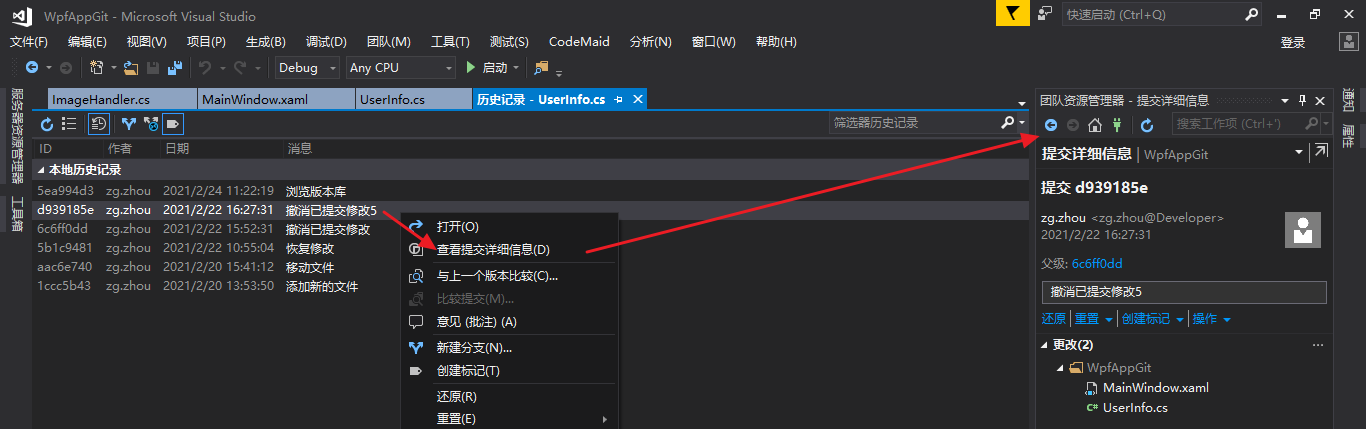Image resolution: width=1366 pixels, height=429 pixels.
Task: Close the Team Explorer panel
Action: pyautogui.click(x=1320, y=100)
